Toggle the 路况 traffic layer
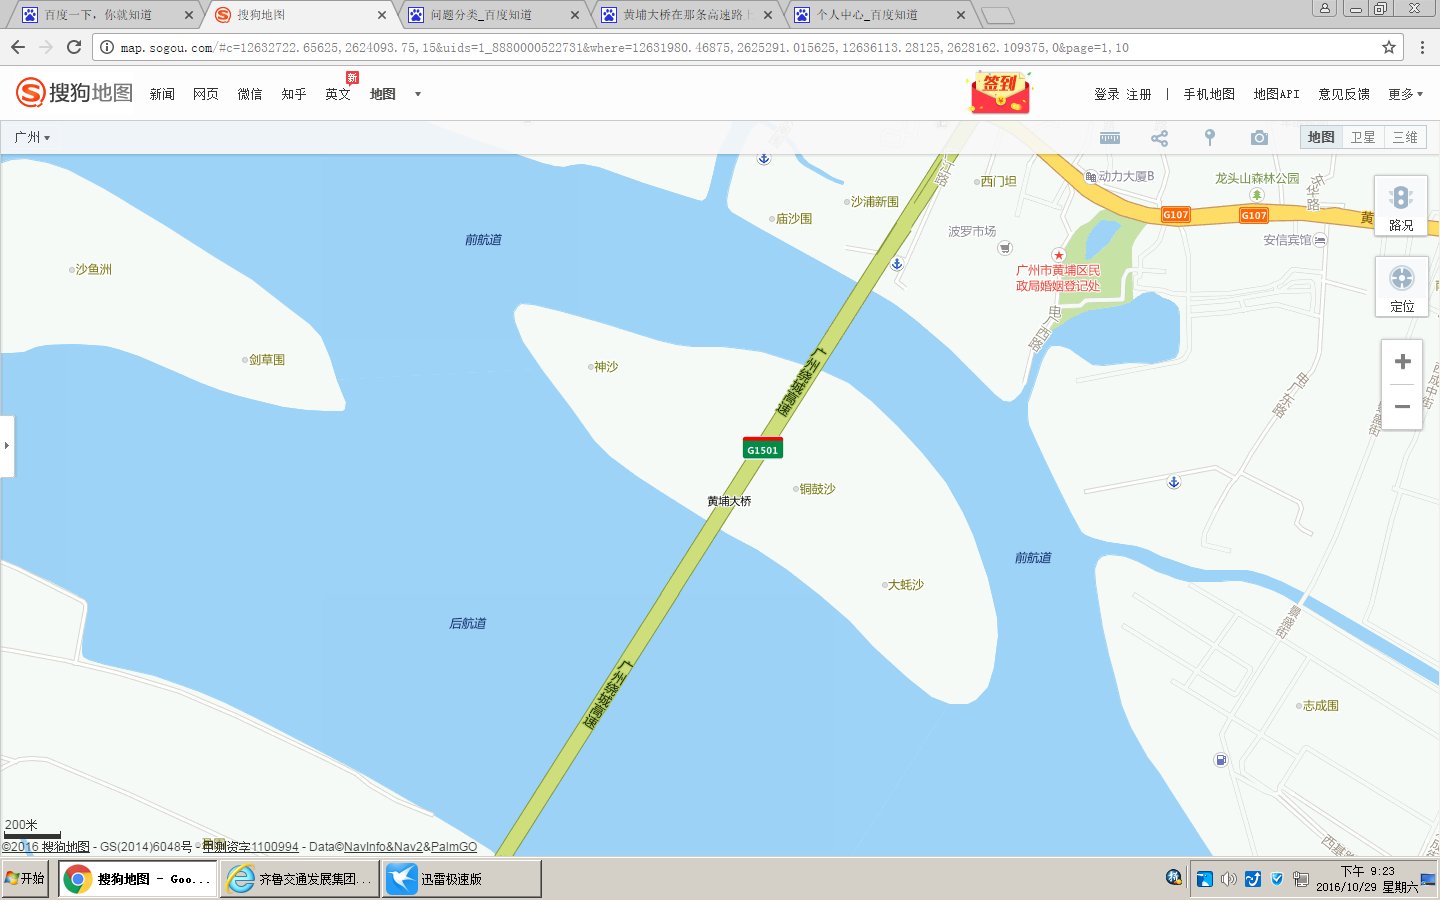 tap(1400, 205)
